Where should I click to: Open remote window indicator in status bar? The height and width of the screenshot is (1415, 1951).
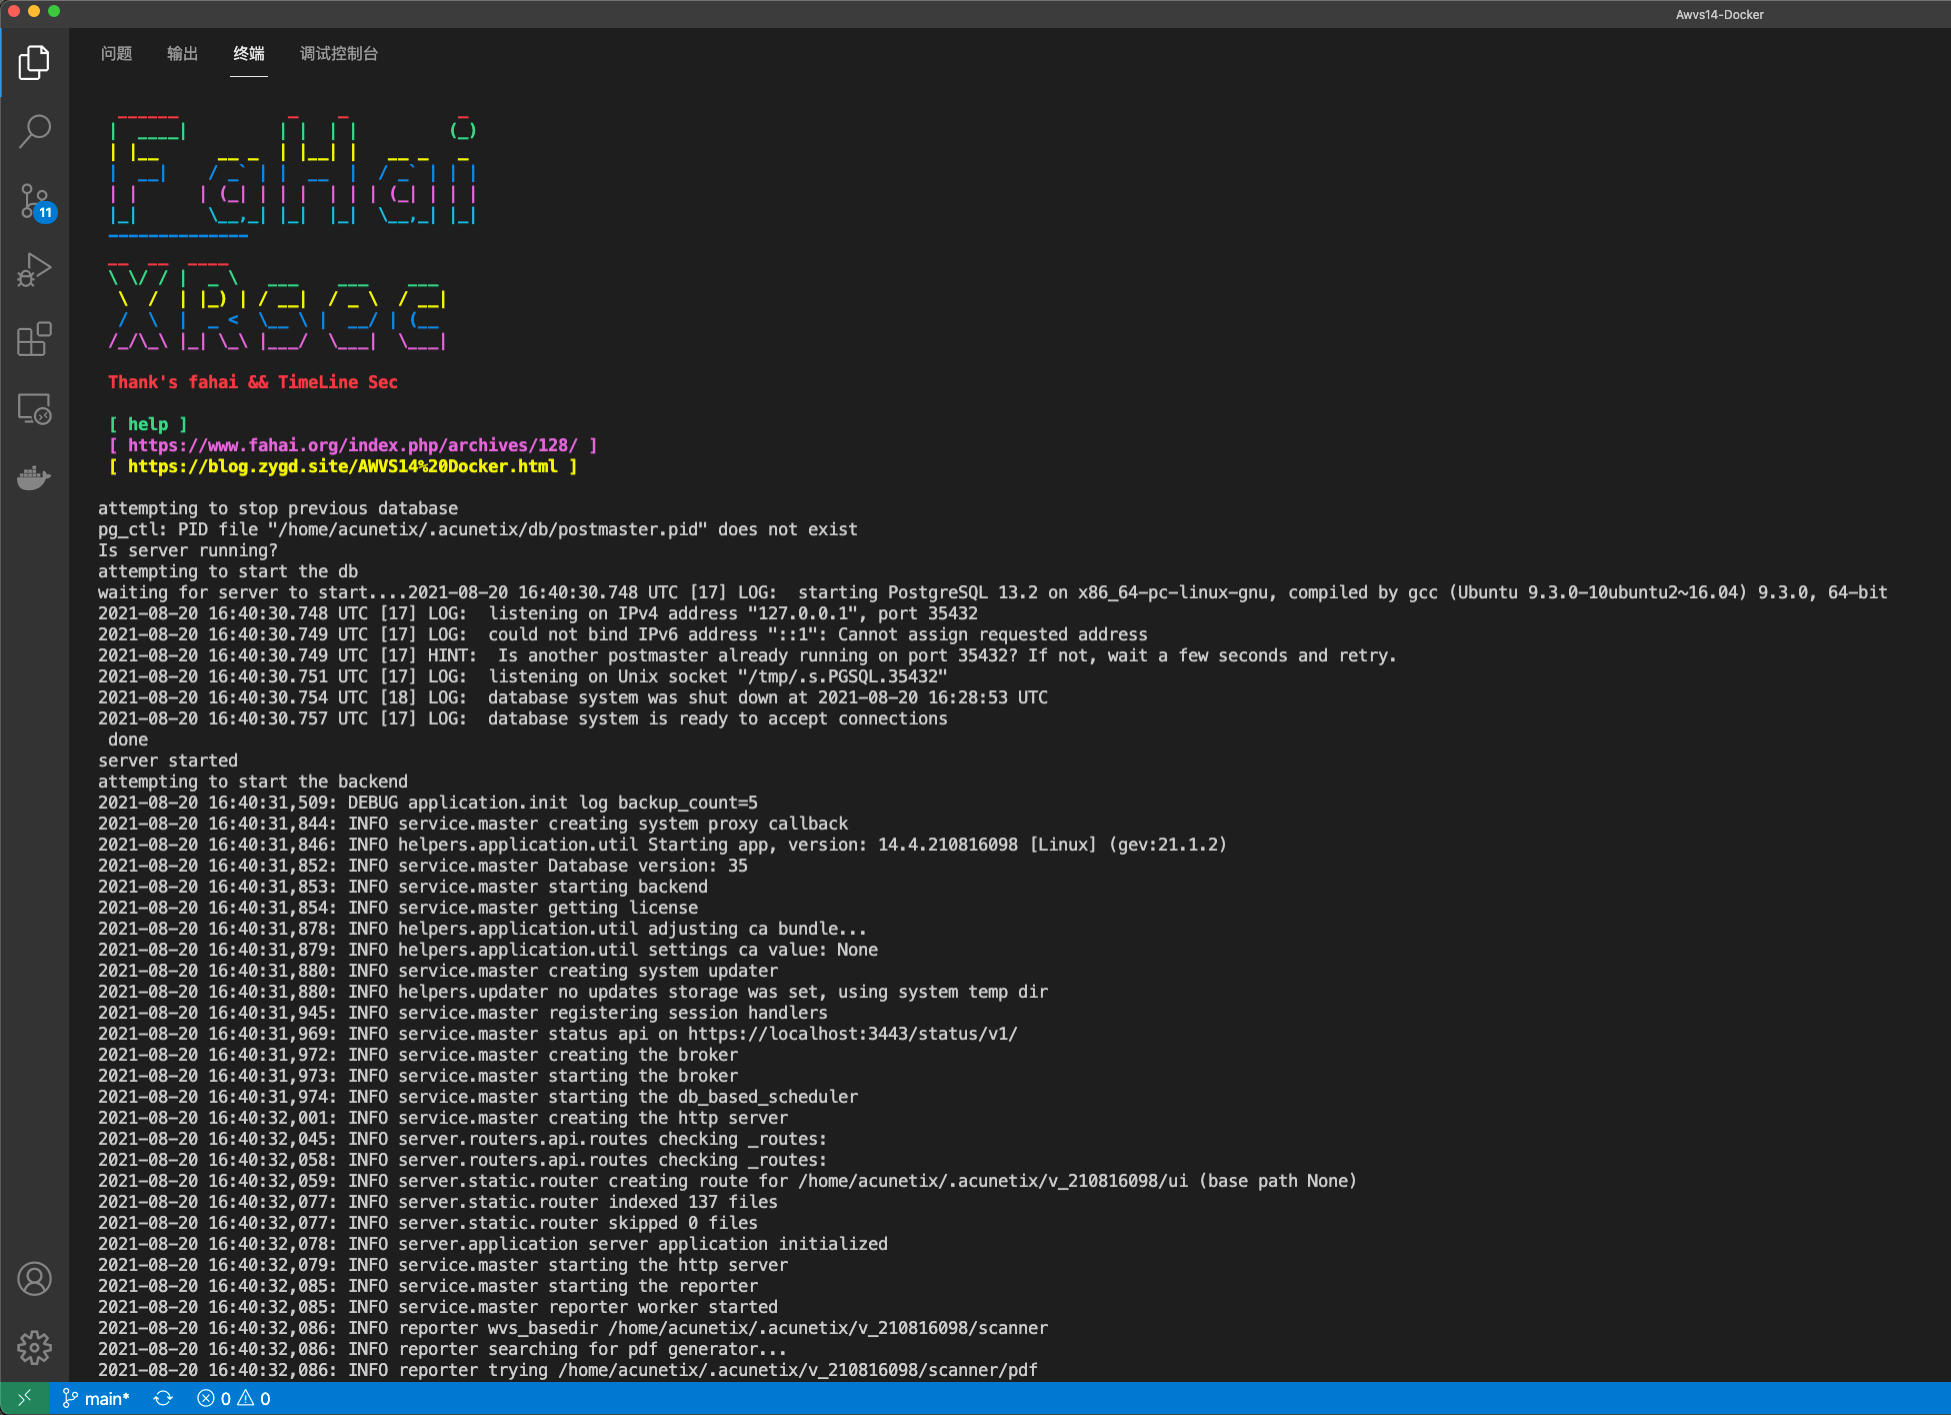point(24,1398)
